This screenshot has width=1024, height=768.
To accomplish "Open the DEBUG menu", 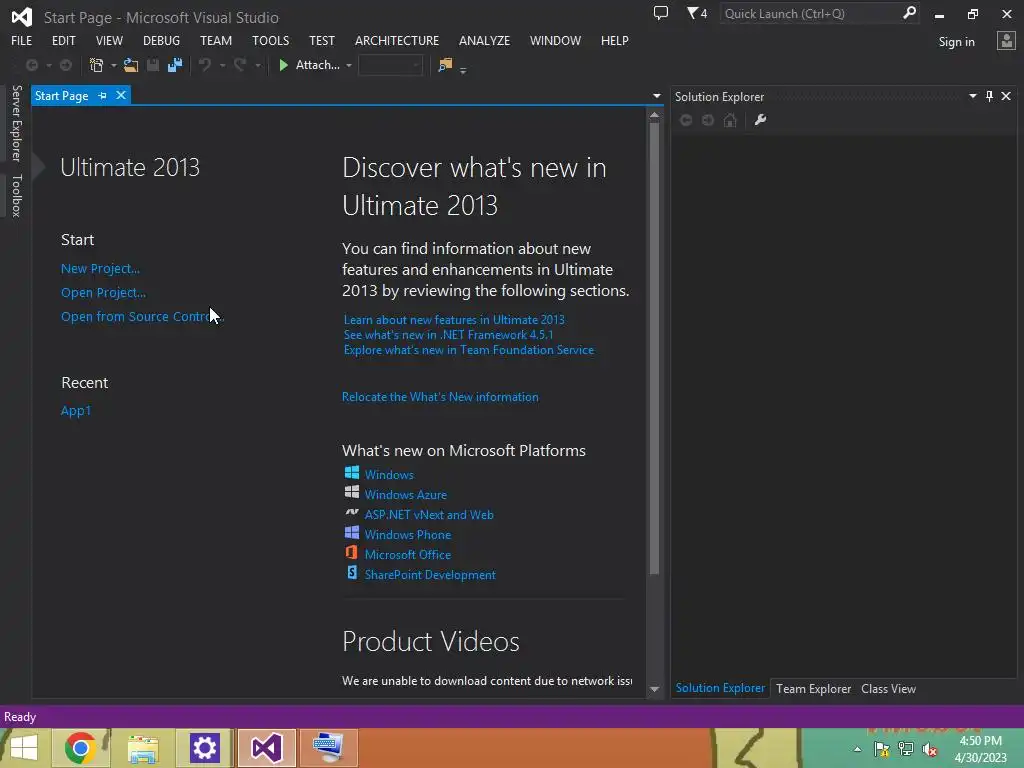I will [161, 40].
